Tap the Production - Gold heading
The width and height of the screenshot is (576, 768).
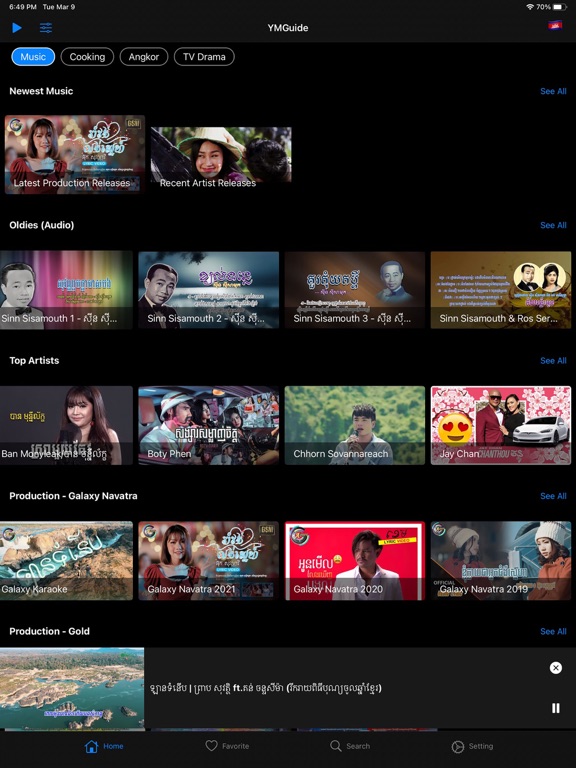[49, 631]
